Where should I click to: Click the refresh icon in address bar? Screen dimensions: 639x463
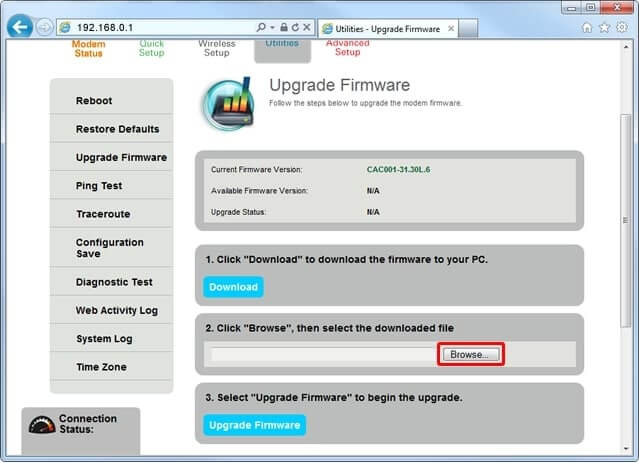pyautogui.click(x=295, y=27)
